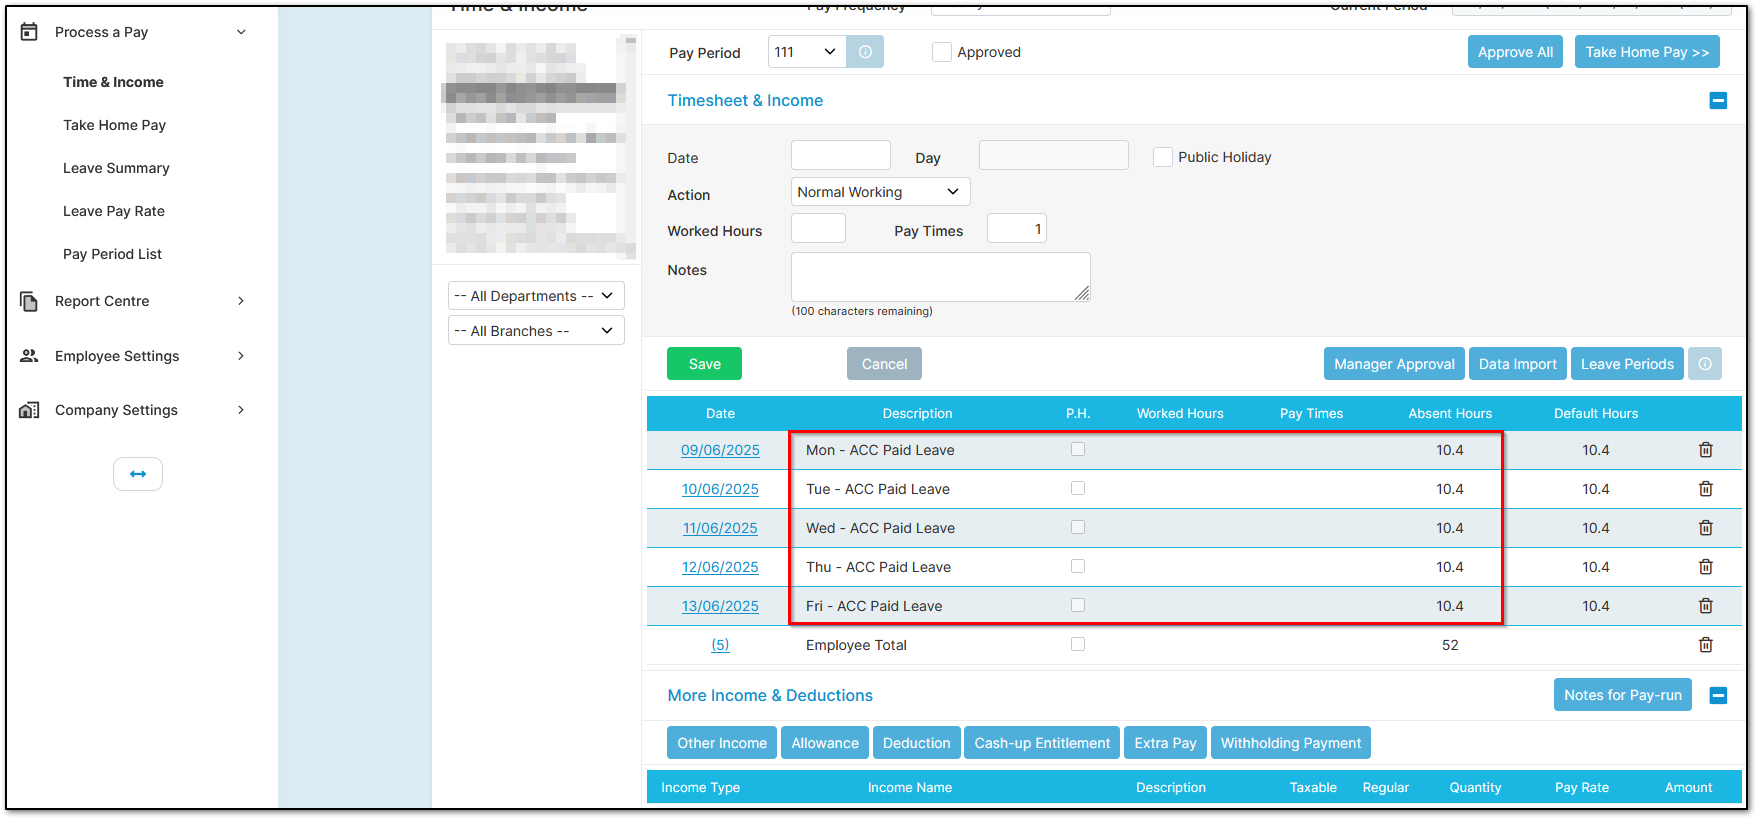Image resolution: width=1757 pixels, height=819 pixels.
Task: Click the Process a Pay clipboard icon
Action: click(29, 32)
